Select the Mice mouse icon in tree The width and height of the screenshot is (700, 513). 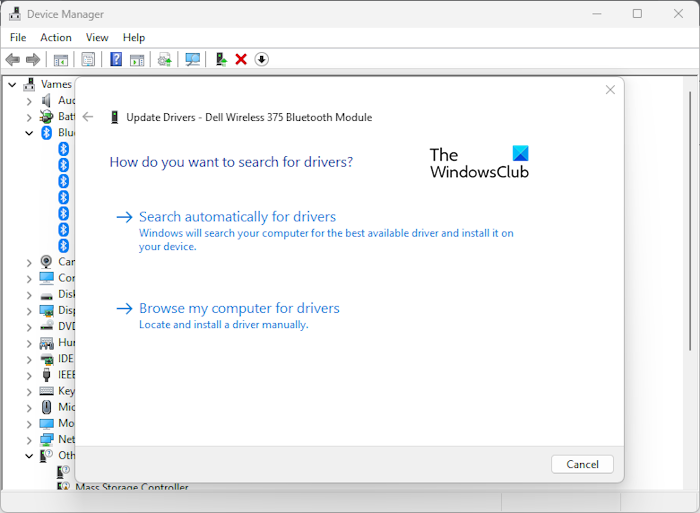[46, 407]
